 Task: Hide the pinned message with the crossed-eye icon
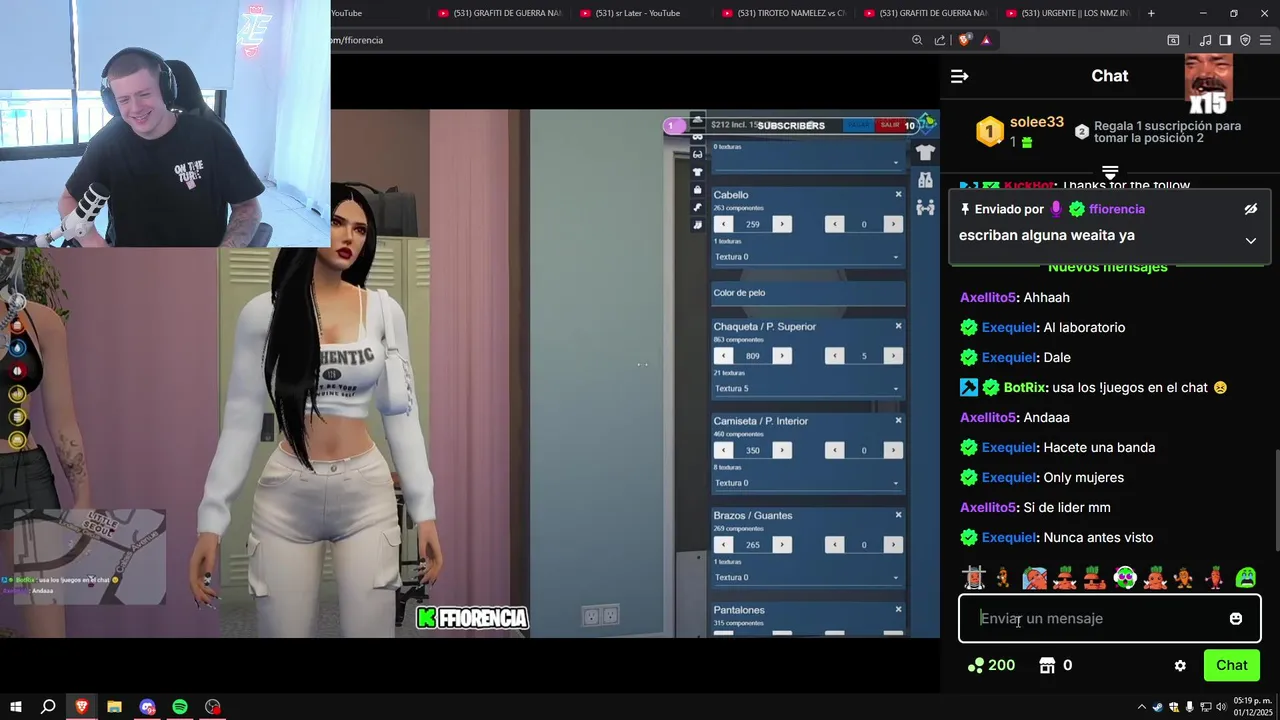[x=1250, y=209]
